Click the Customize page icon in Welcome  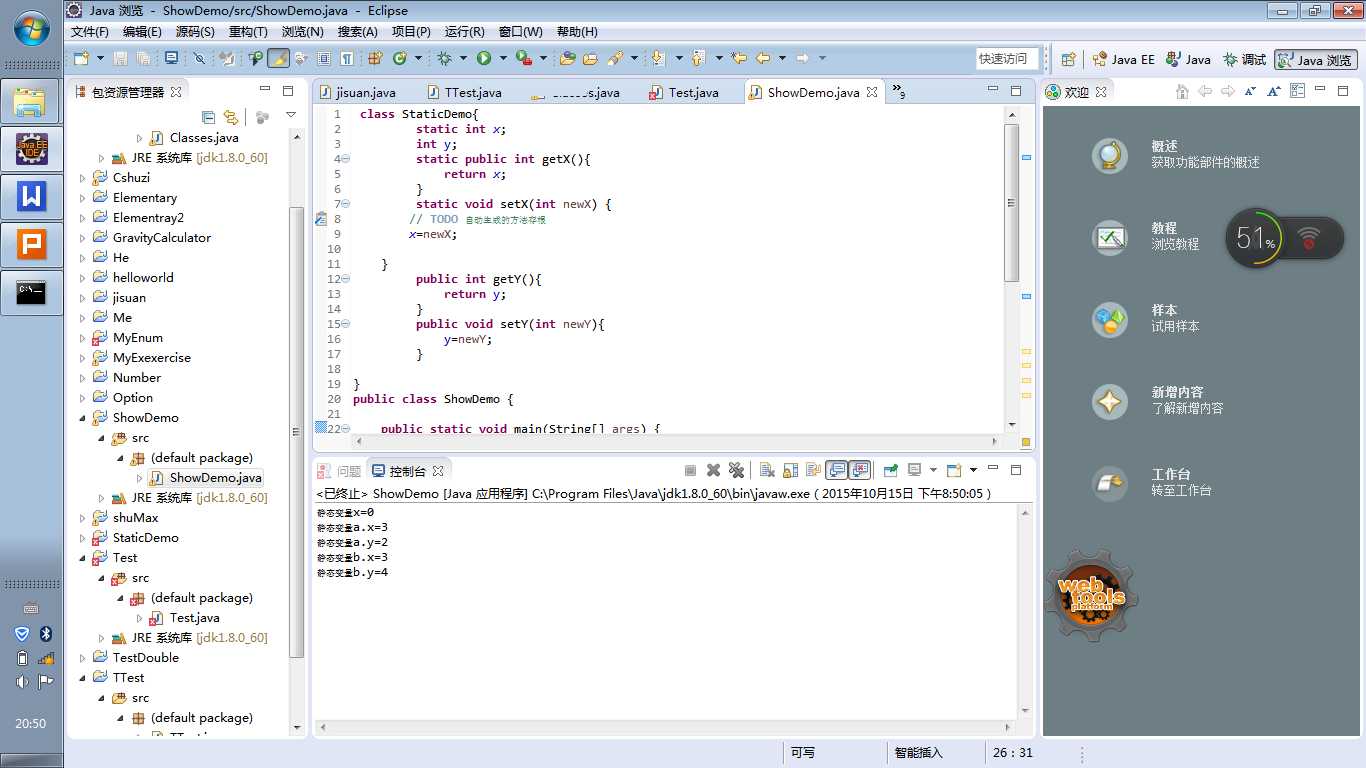[x=1298, y=91]
